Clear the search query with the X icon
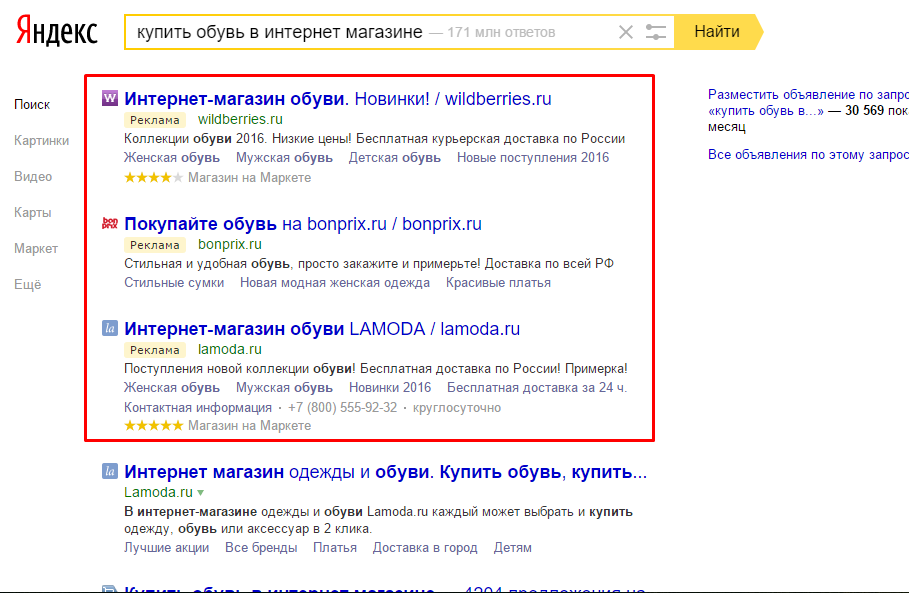Screen dimensions: 909x593 coord(626,32)
